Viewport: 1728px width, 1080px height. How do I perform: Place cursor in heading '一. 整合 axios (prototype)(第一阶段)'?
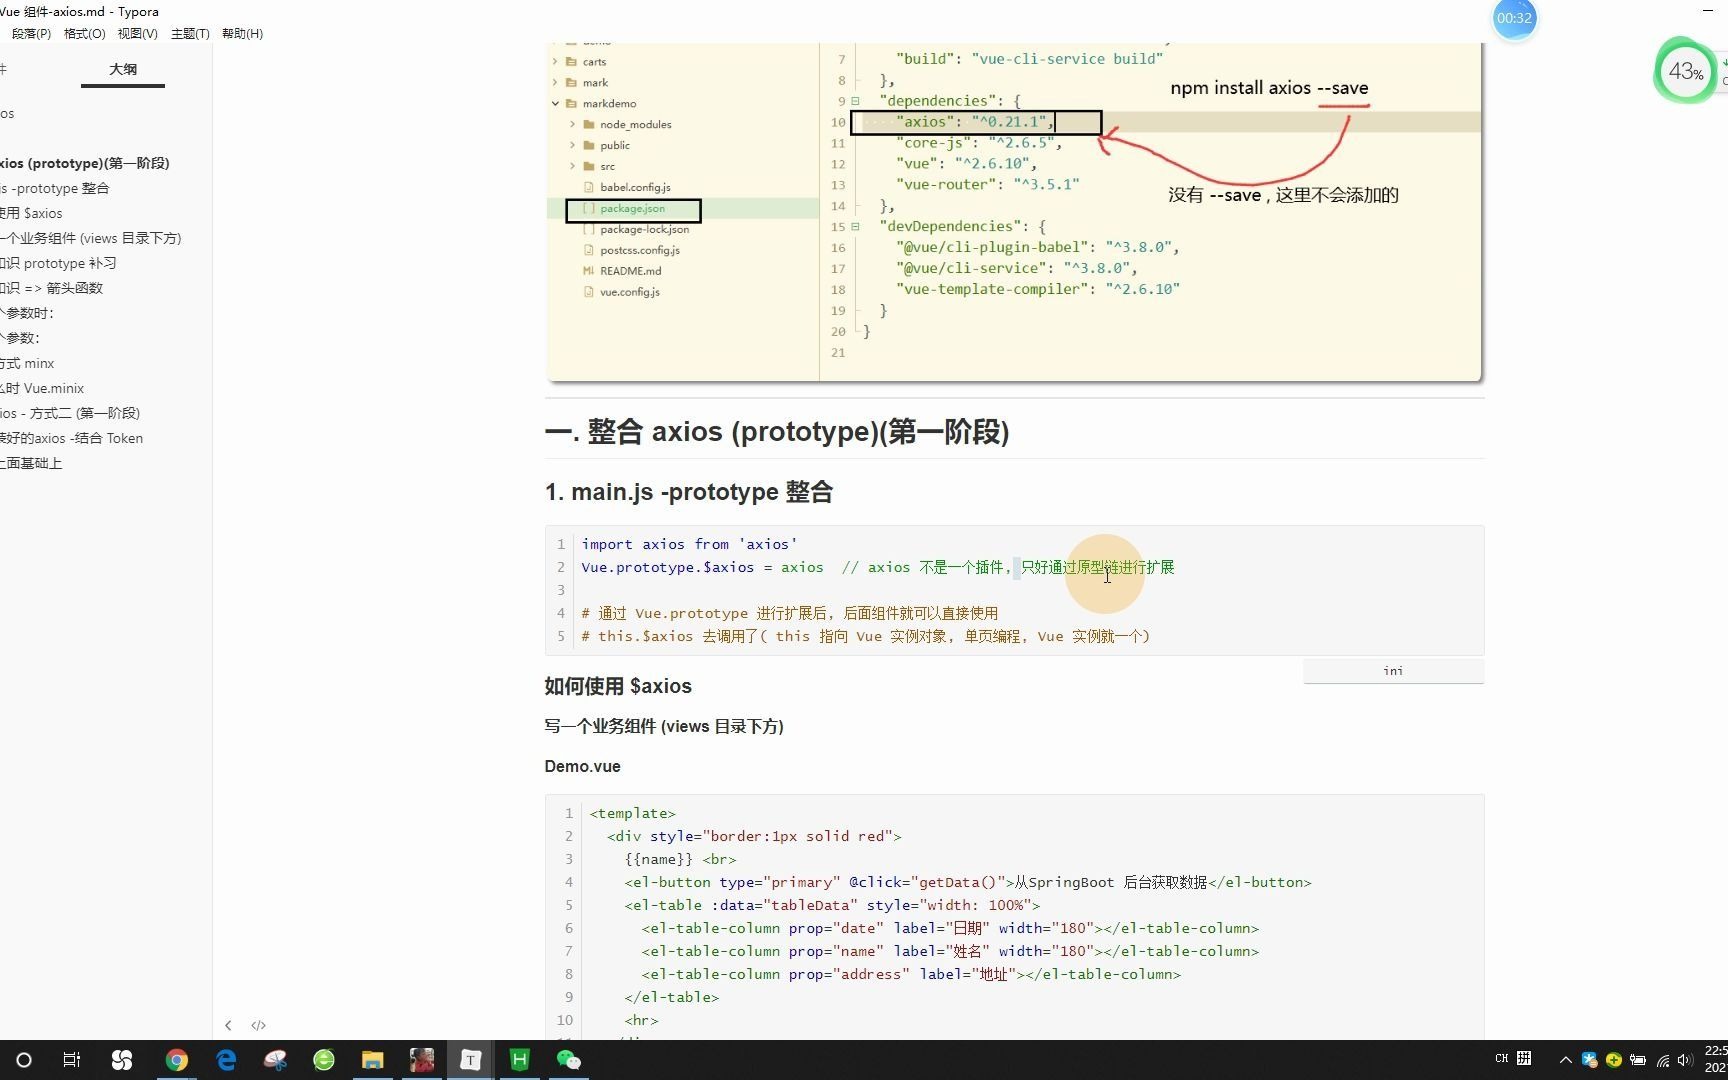pyautogui.click(x=777, y=432)
